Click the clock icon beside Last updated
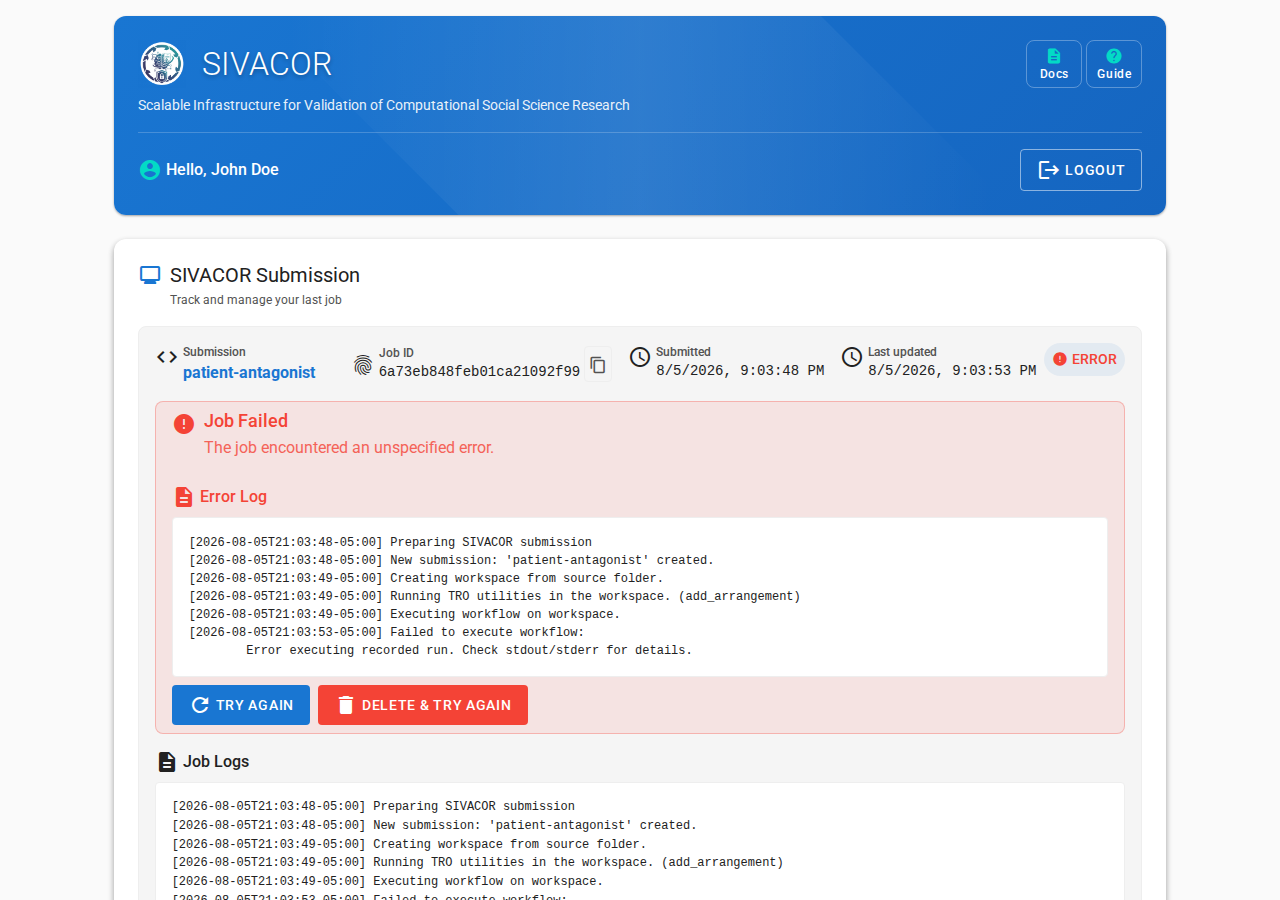The image size is (1280, 900). pyautogui.click(x=852, y=357)
